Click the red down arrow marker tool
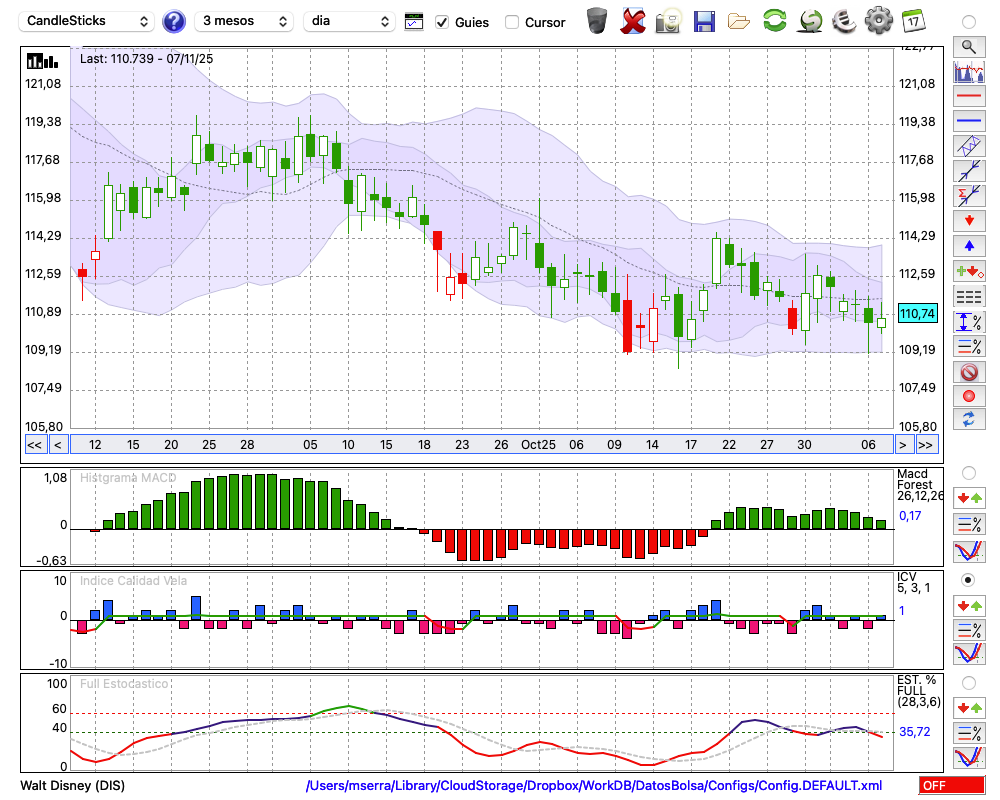 (968, 220)
